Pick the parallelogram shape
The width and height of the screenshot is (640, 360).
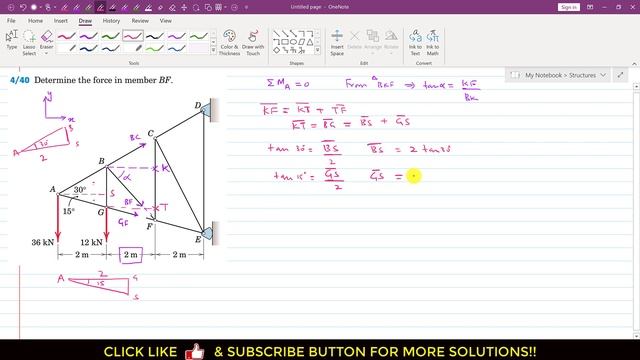(x=302, y=42)
